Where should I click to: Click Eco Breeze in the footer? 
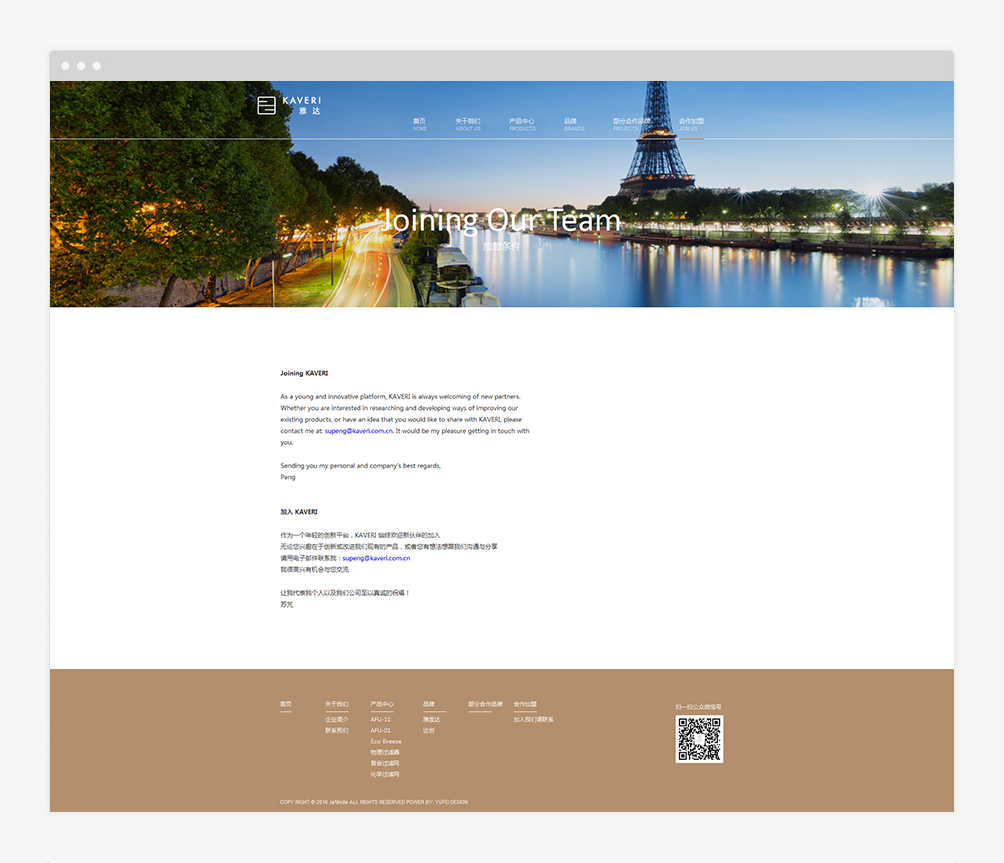pyautogui.click(x=385, y=741)
